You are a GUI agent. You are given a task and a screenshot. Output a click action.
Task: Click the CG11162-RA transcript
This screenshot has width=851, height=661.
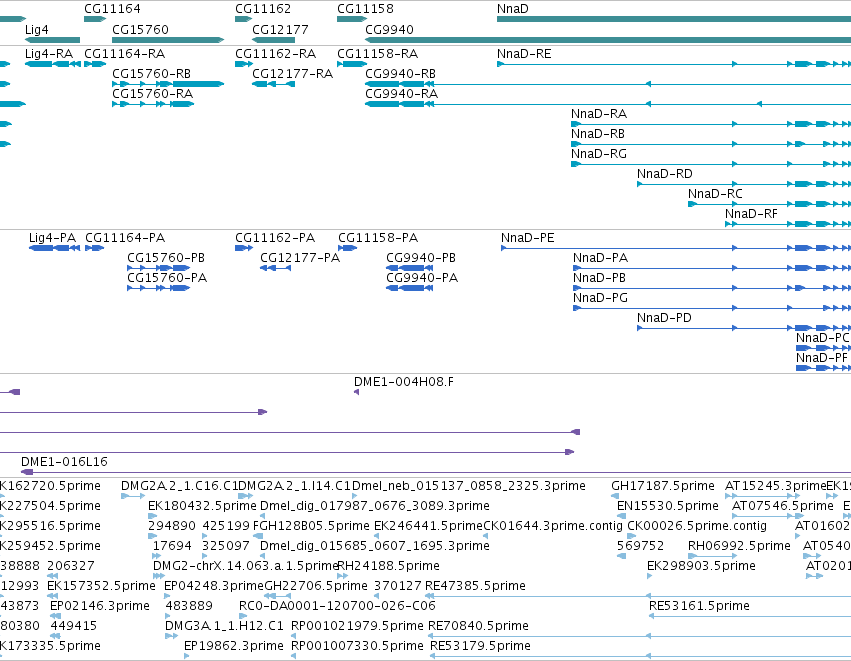pos(244,64)
